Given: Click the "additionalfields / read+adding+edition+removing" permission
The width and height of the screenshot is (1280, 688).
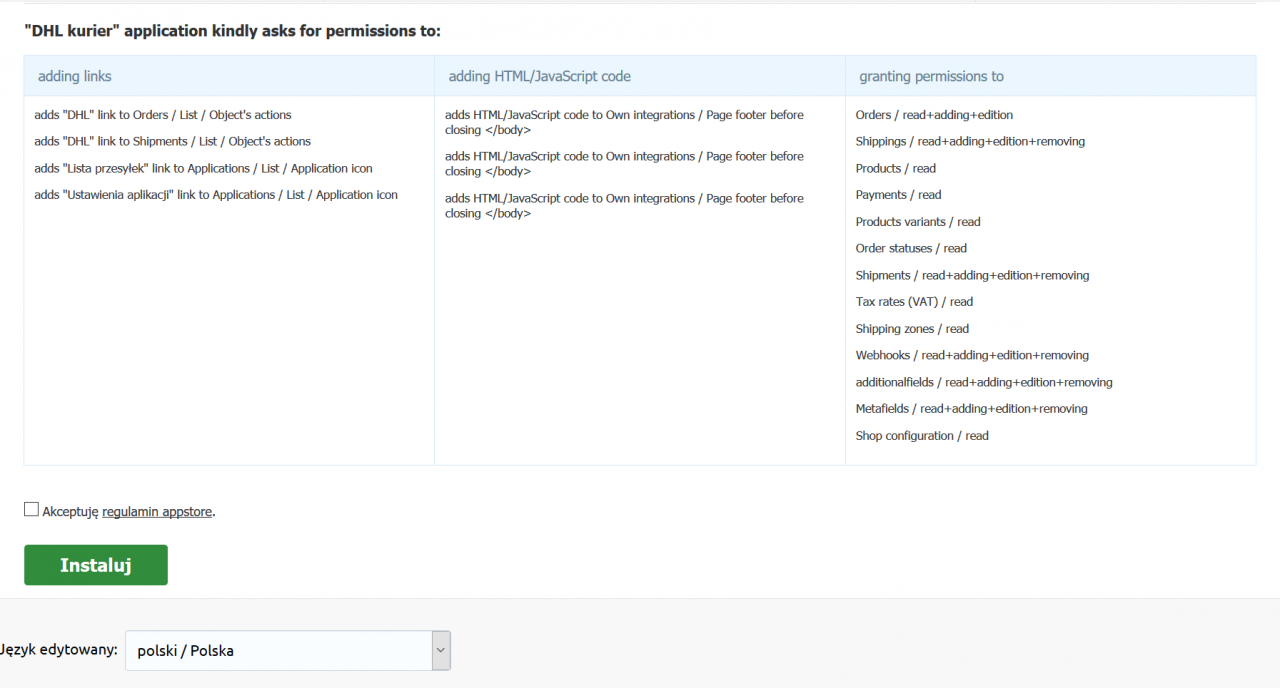Looking at the screenshot, I should click(984, 382).
